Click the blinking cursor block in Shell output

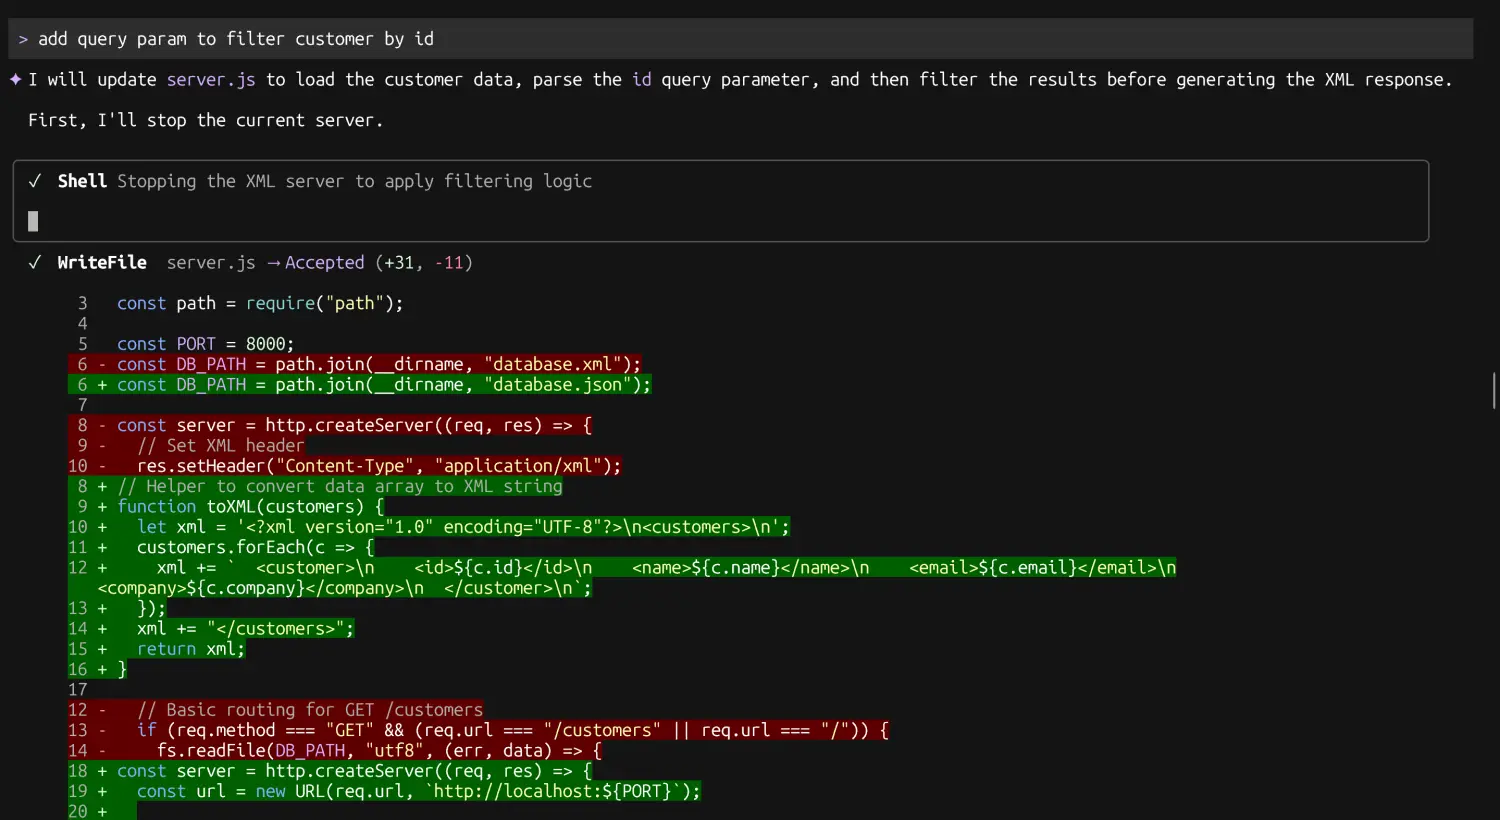(x=32, y=221)
